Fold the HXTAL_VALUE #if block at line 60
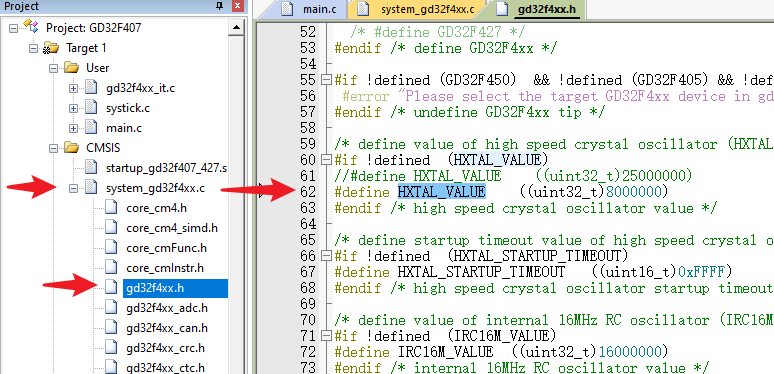This screenshot has width=774, height=374. click(x=325, y=160)
